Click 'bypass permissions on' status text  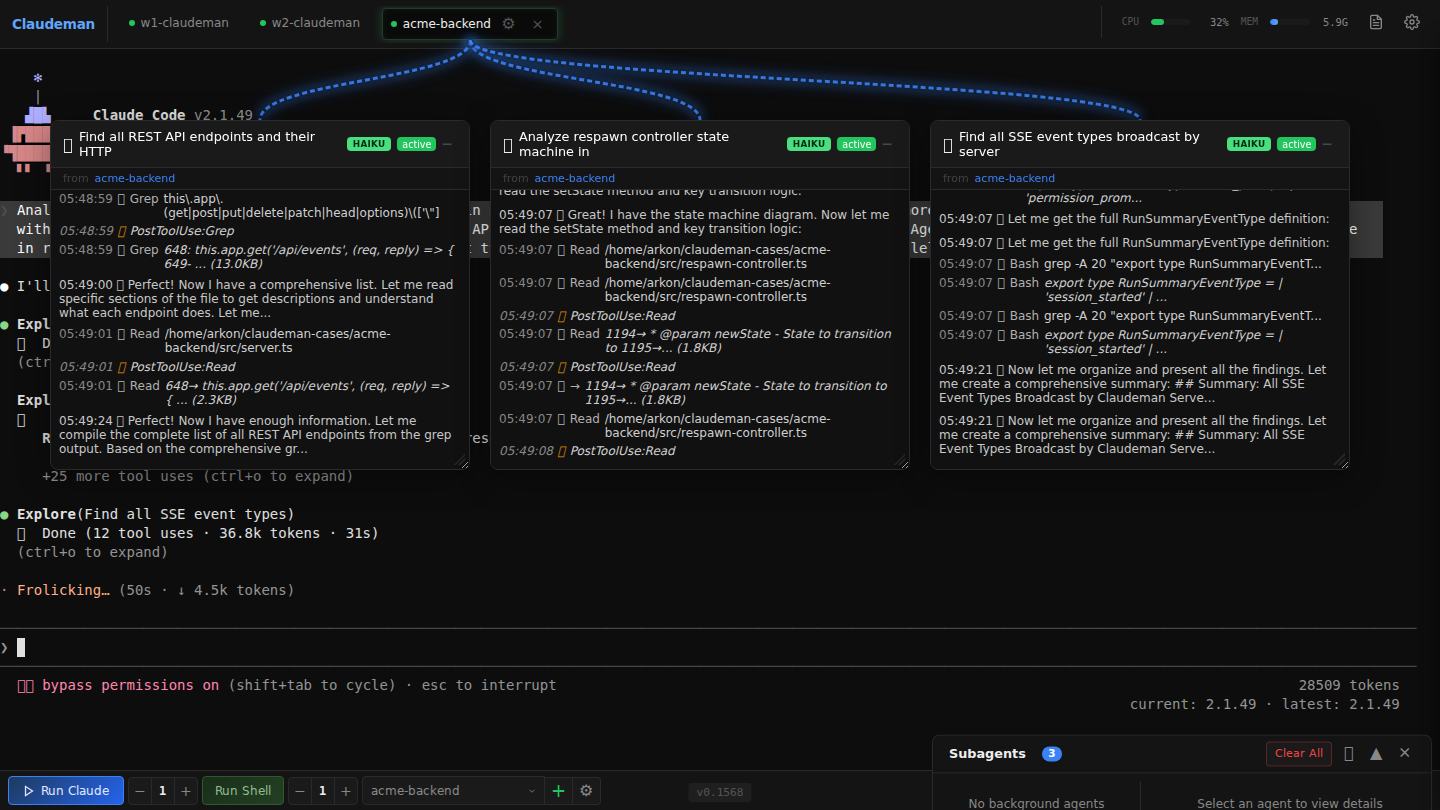pyautogui.click(x=130, y=685)
